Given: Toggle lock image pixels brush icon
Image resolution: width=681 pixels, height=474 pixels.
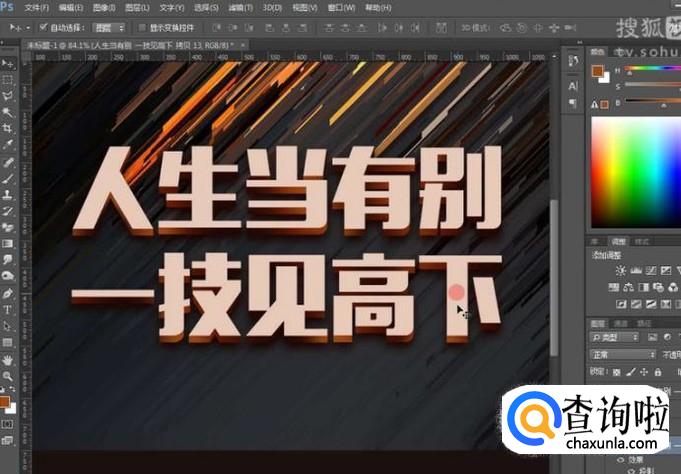Looking at the screenshot, I should click(631, 372).
